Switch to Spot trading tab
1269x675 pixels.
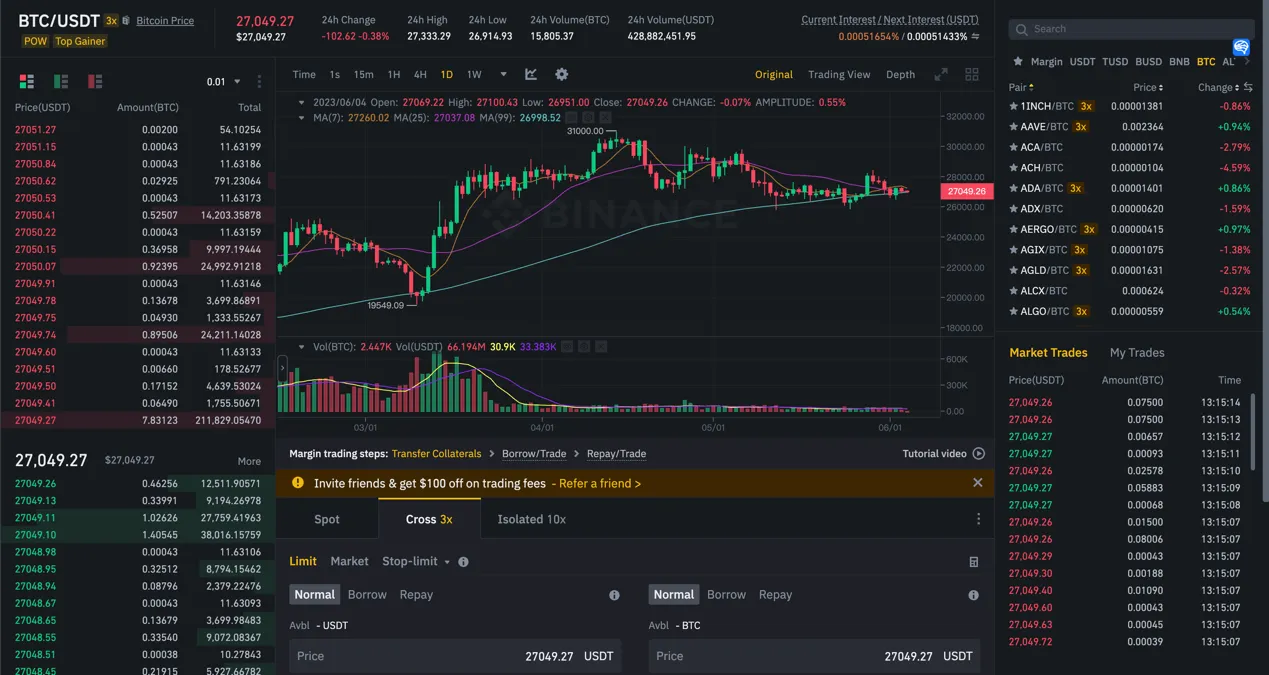(x=327, y=519)
